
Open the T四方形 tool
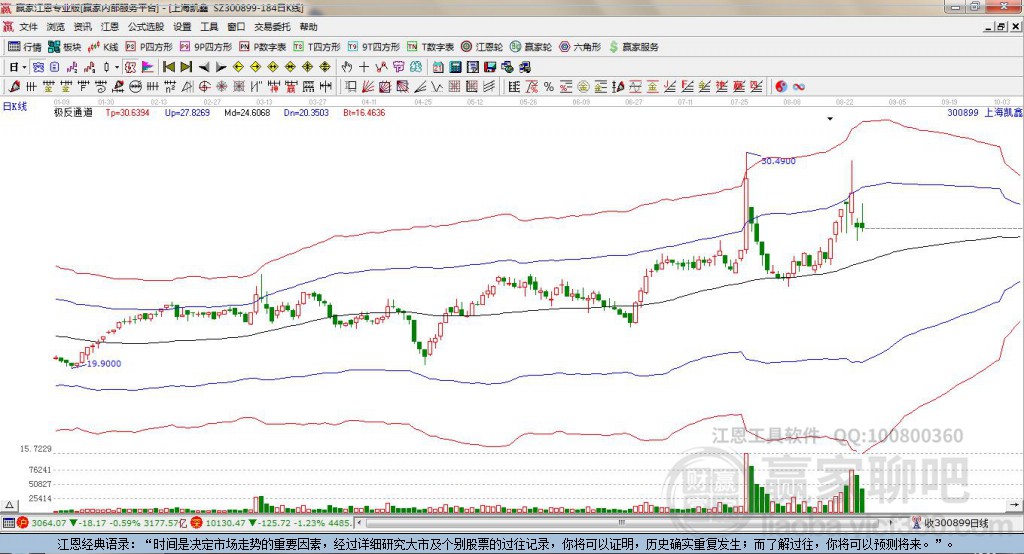tap(317, 47)
